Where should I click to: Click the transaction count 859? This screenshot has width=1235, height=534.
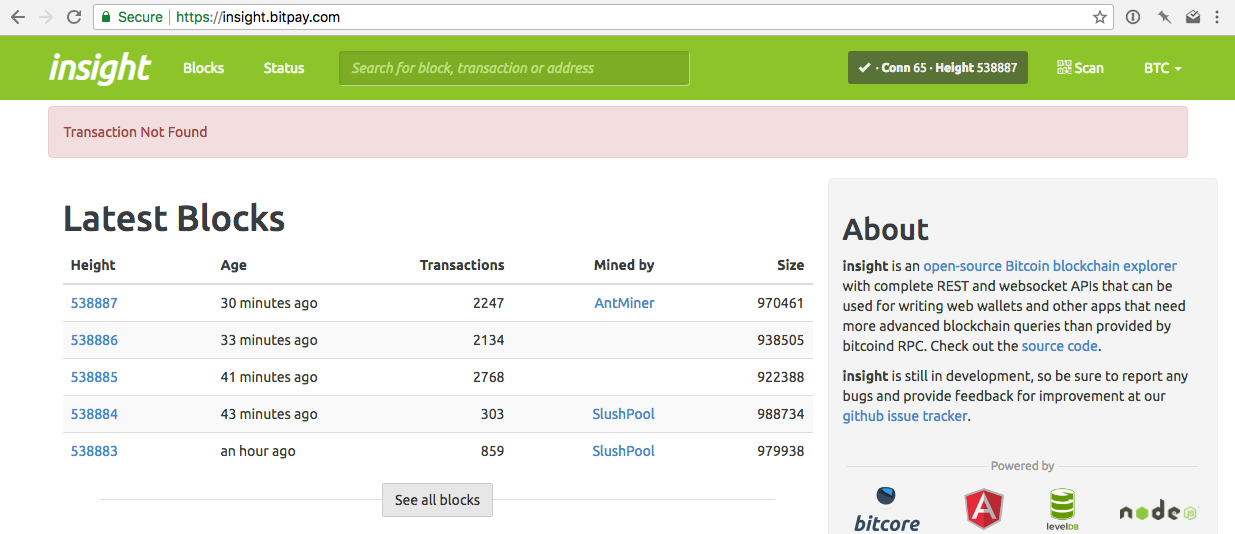click(492, 451)
